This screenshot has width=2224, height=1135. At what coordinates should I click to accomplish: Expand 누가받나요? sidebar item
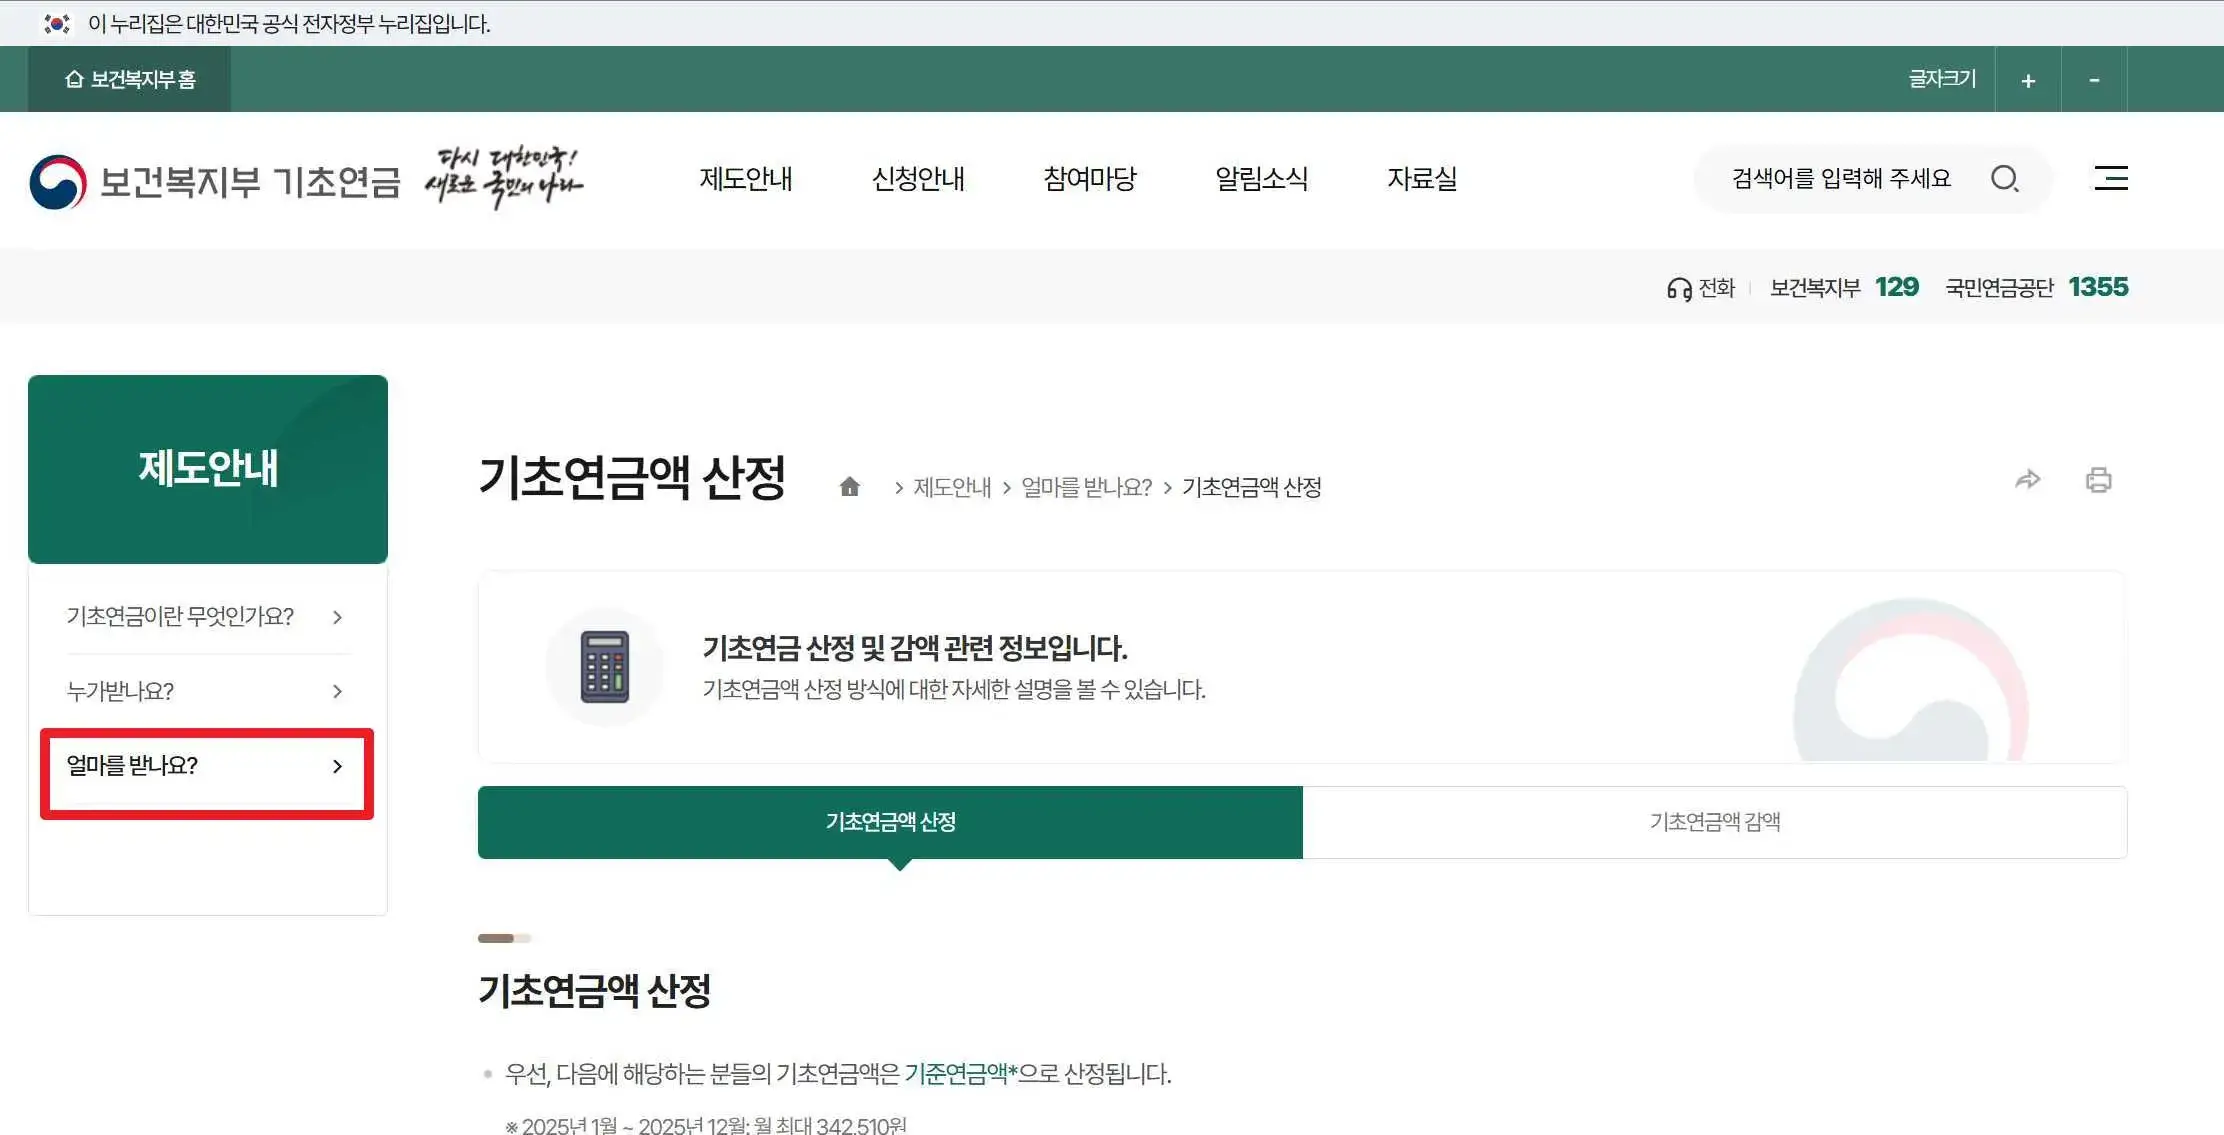pos(207,691)
